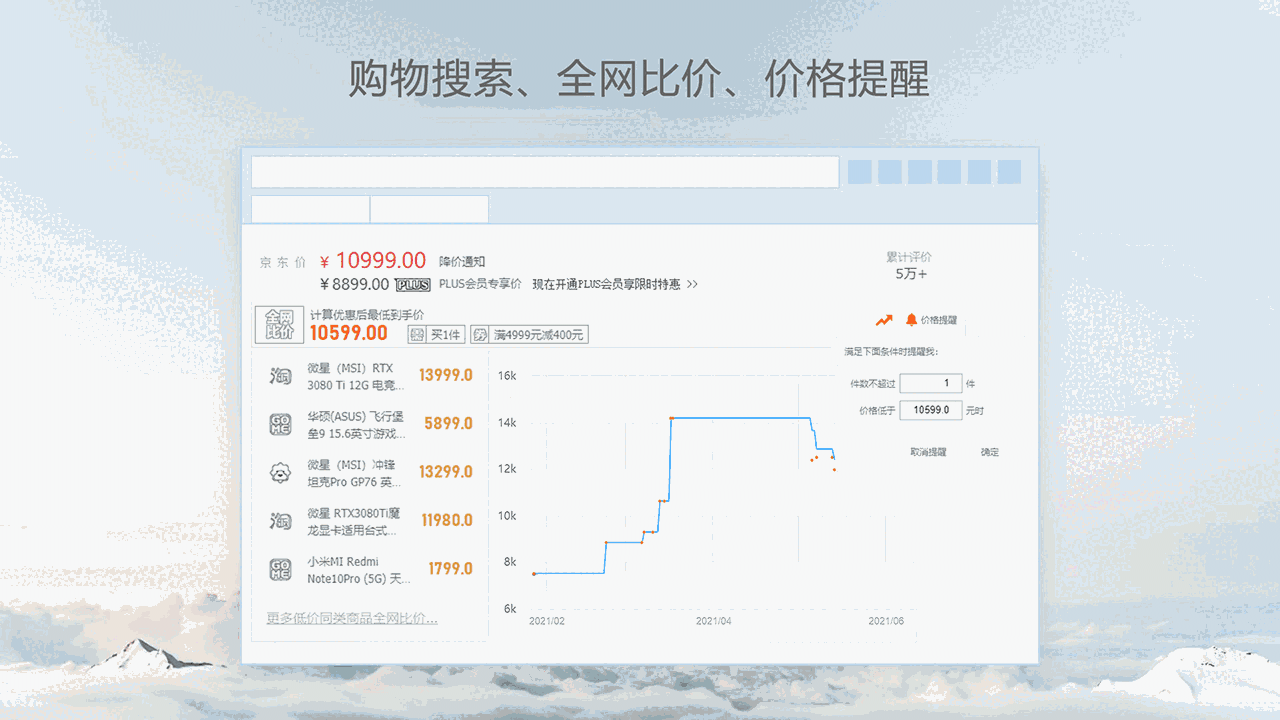The image size is (1280, 720).
Task: Click the 件数不超过 quantity input field
Action: 930,383
